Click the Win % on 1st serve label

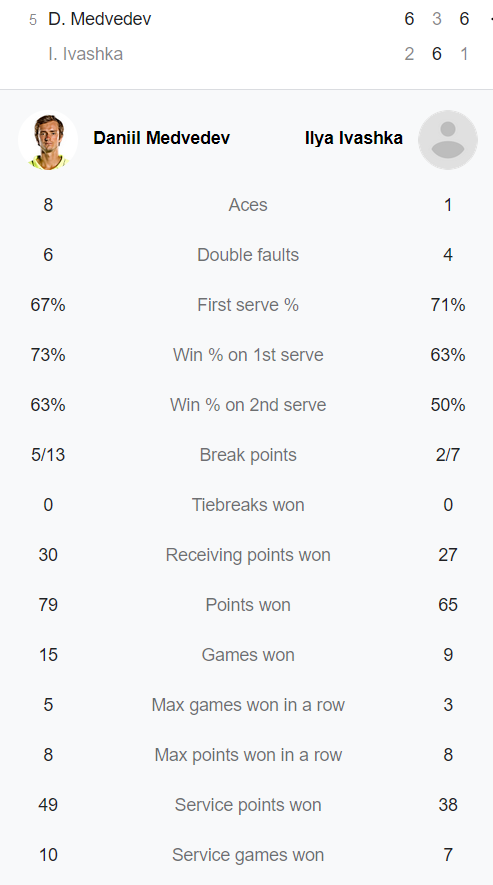[248, 354]
